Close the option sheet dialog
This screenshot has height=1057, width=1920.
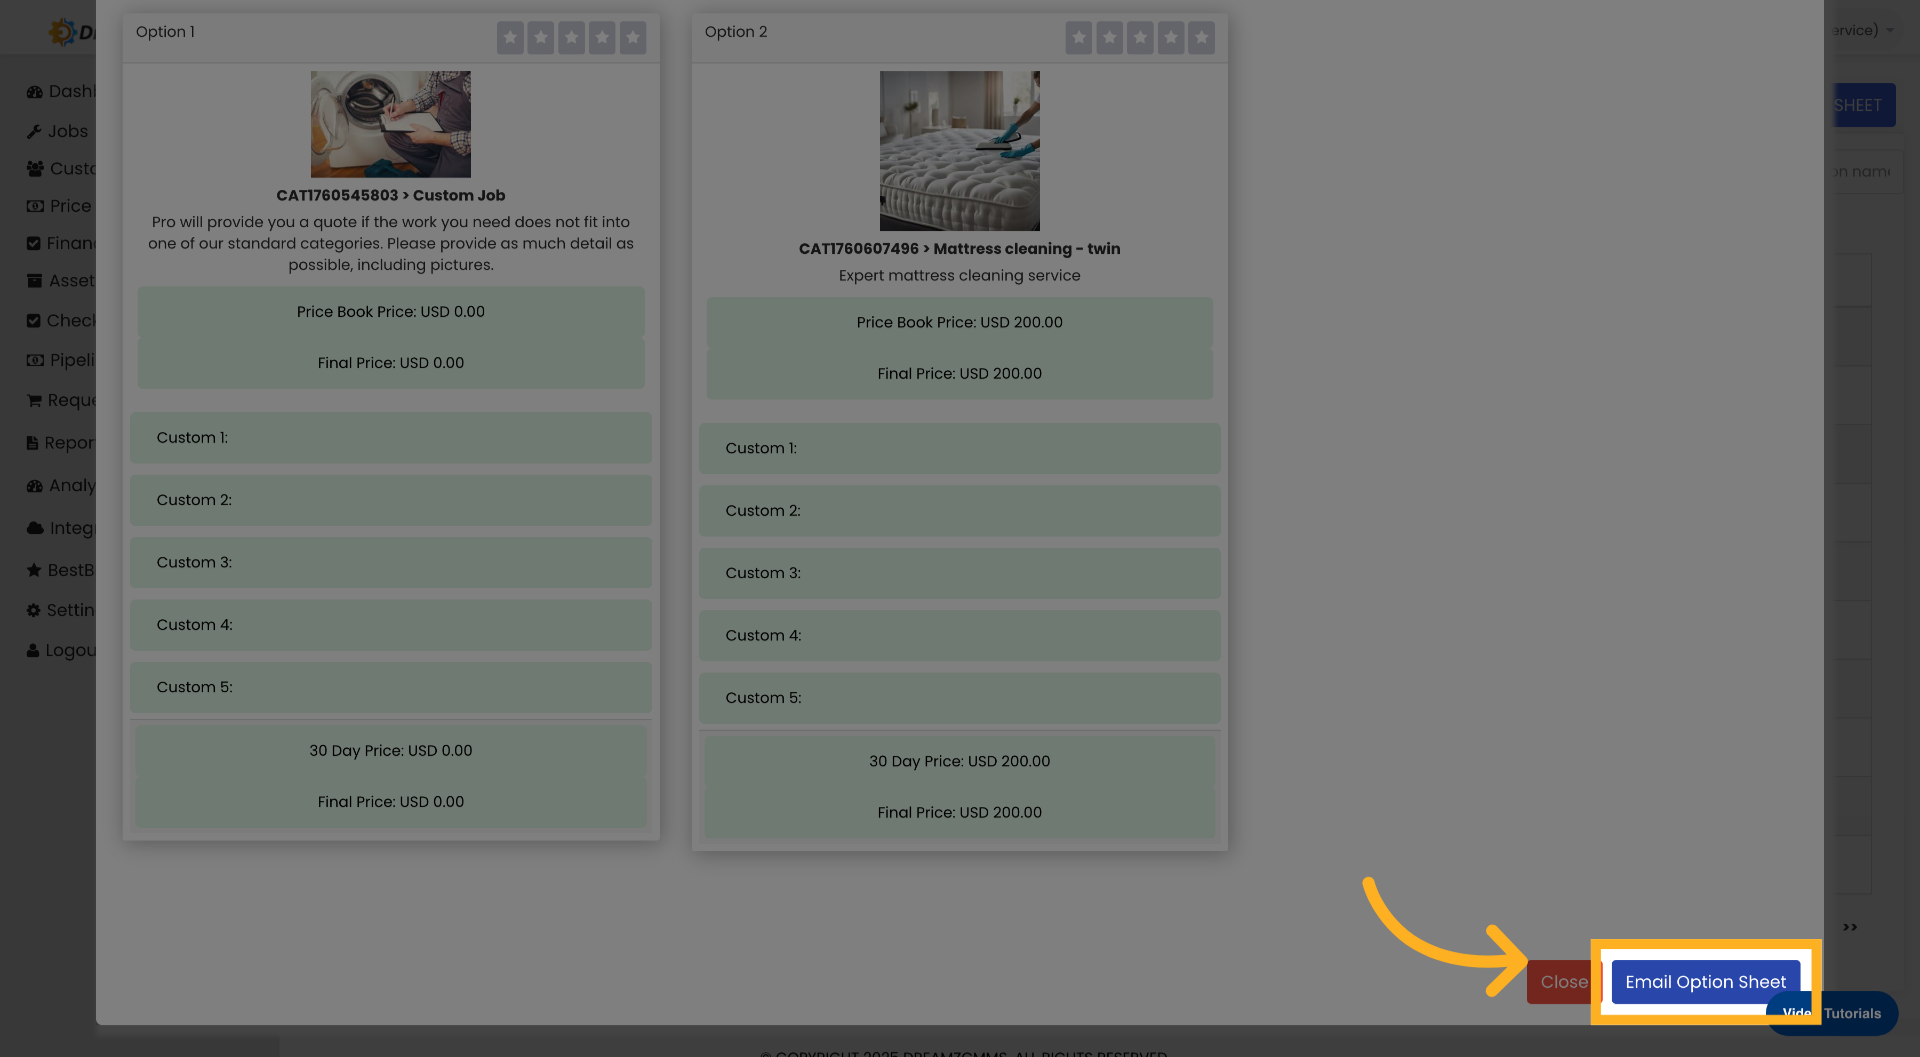[1563, 981]
